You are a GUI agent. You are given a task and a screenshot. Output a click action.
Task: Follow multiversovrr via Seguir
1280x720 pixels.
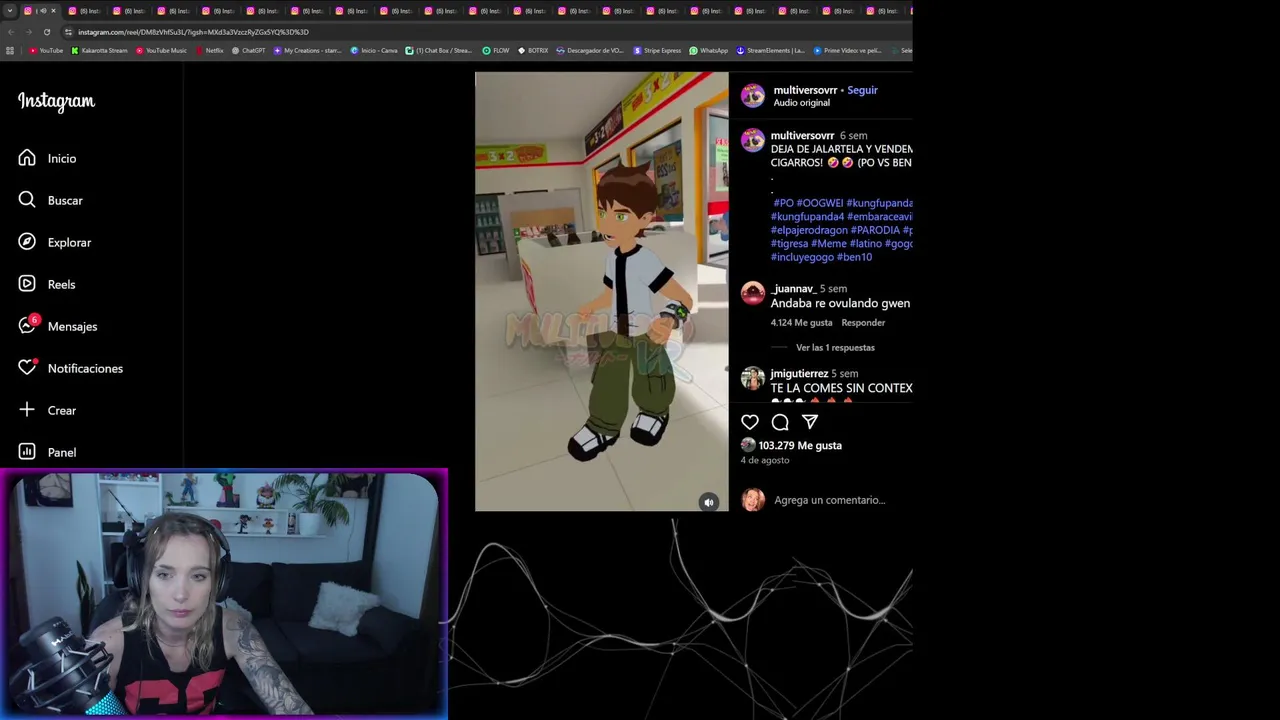[x=862, y=90]
